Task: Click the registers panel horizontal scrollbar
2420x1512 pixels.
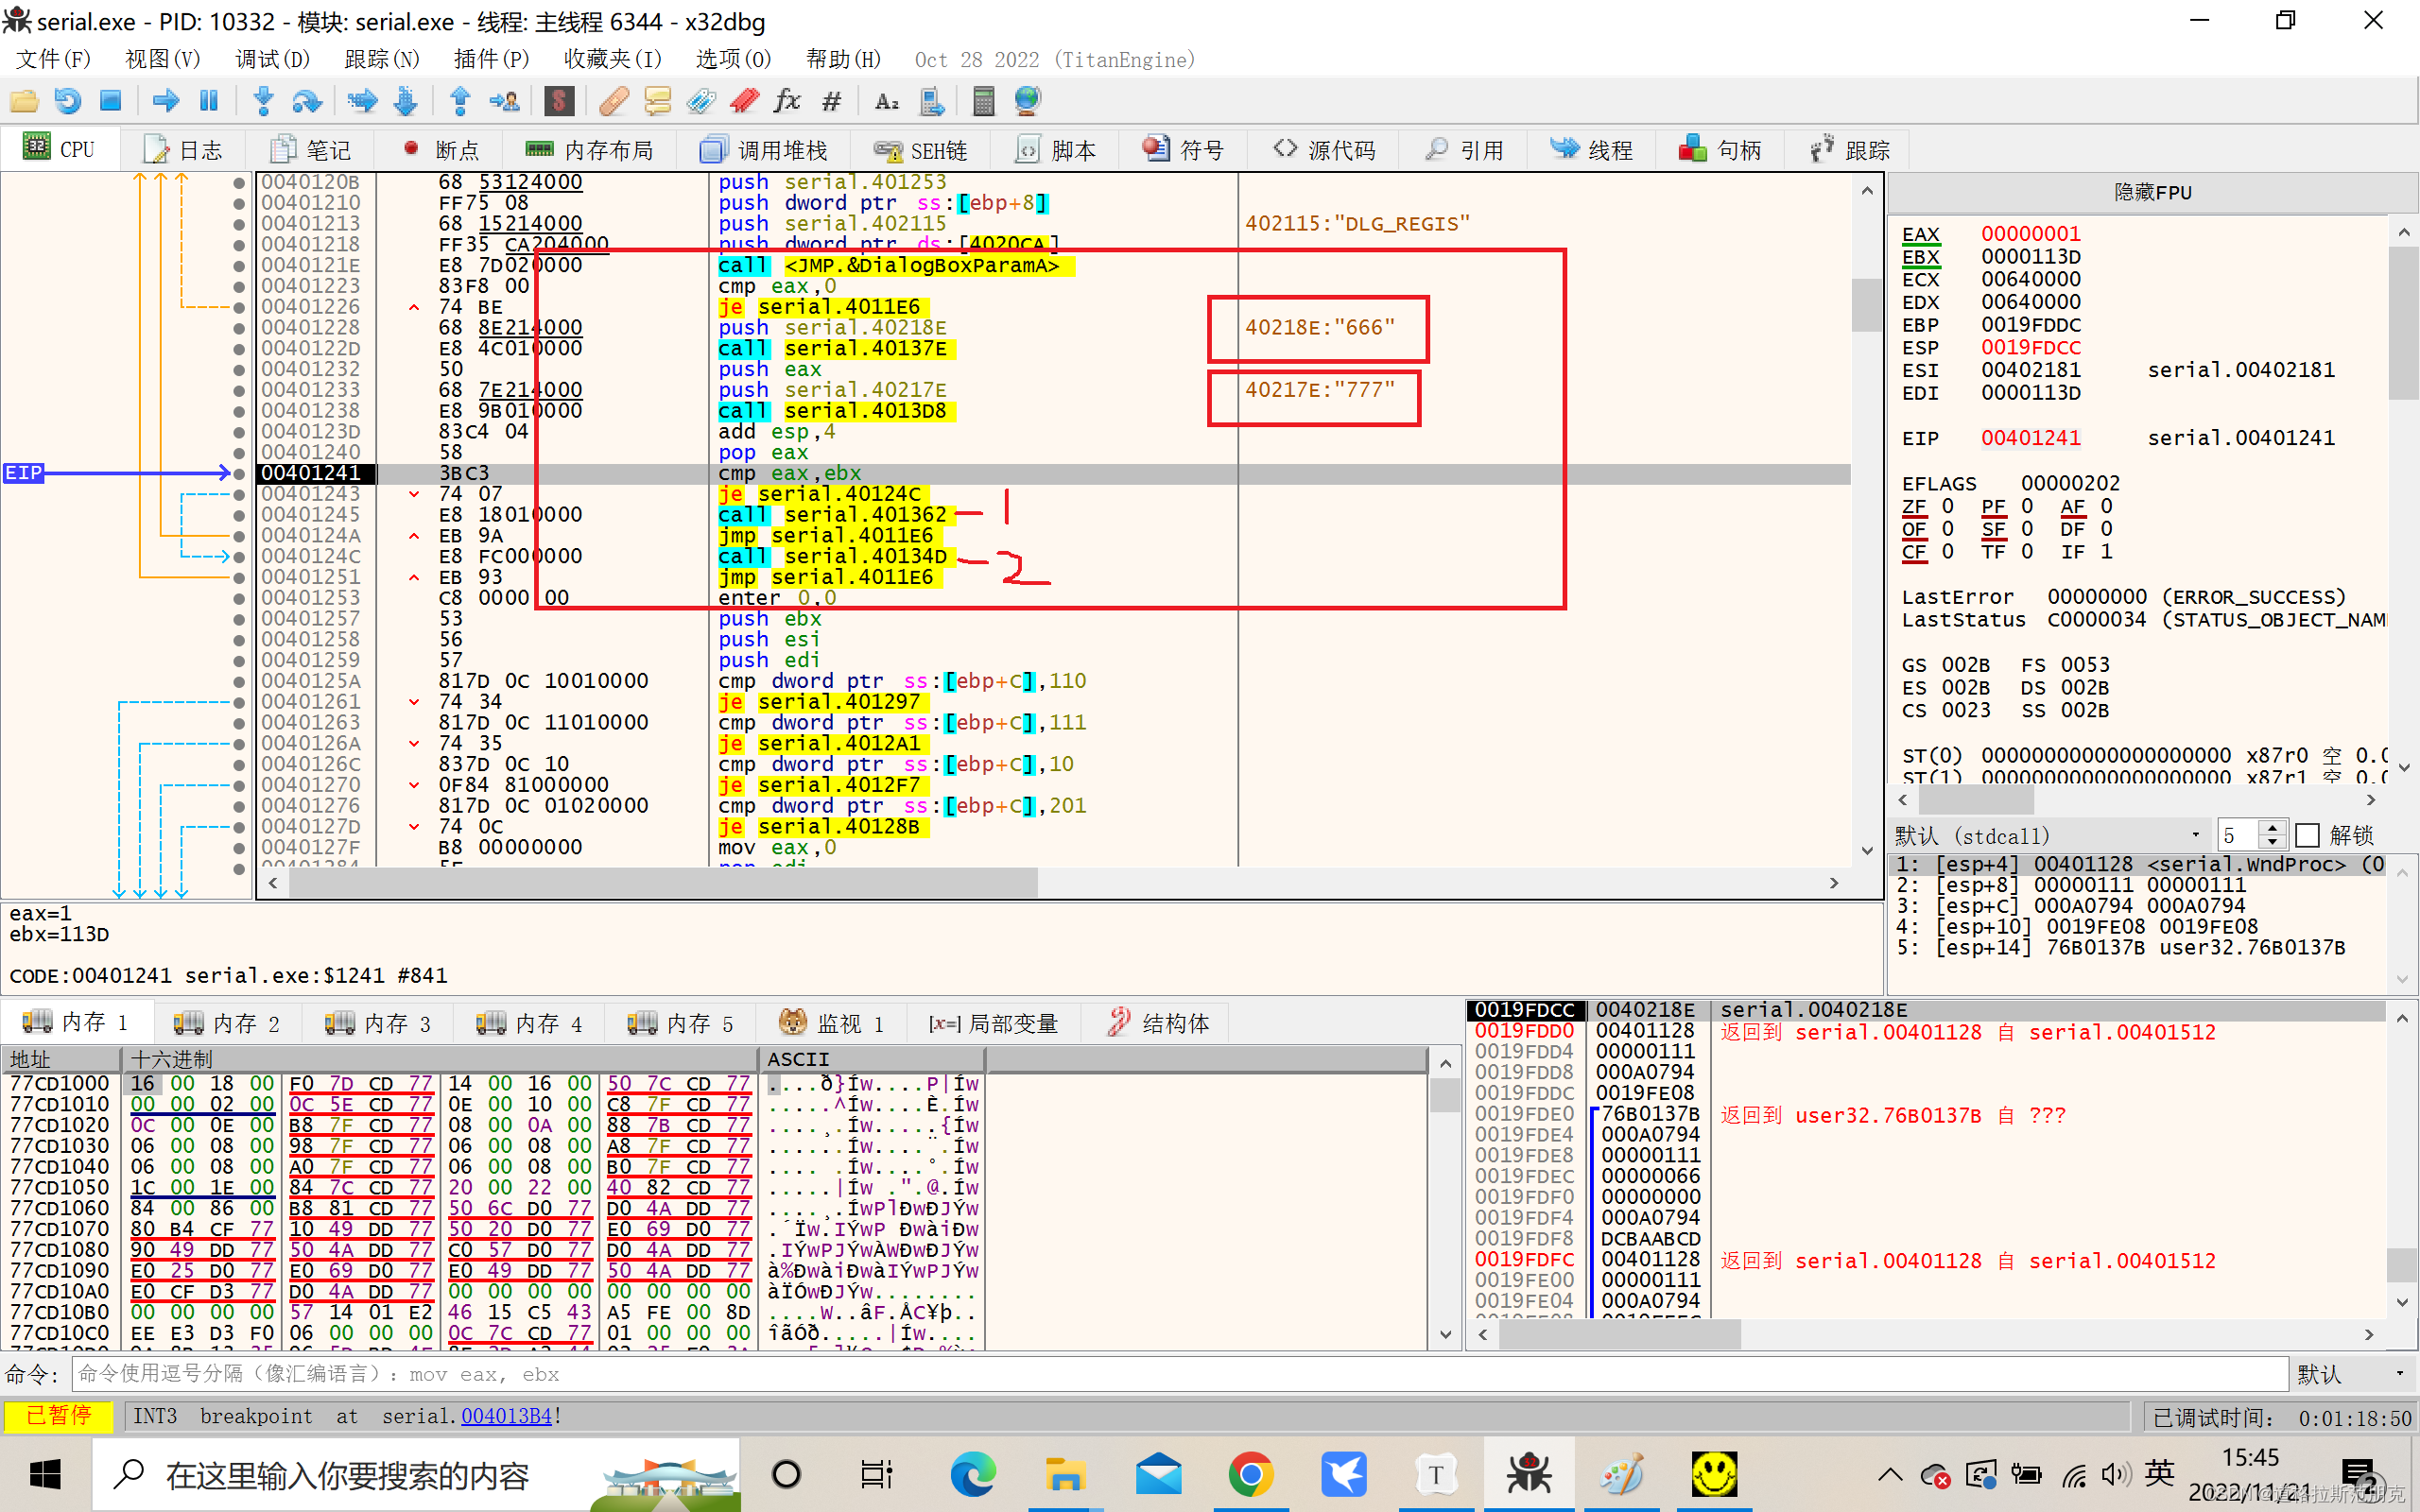Action: coord(1976,800)
